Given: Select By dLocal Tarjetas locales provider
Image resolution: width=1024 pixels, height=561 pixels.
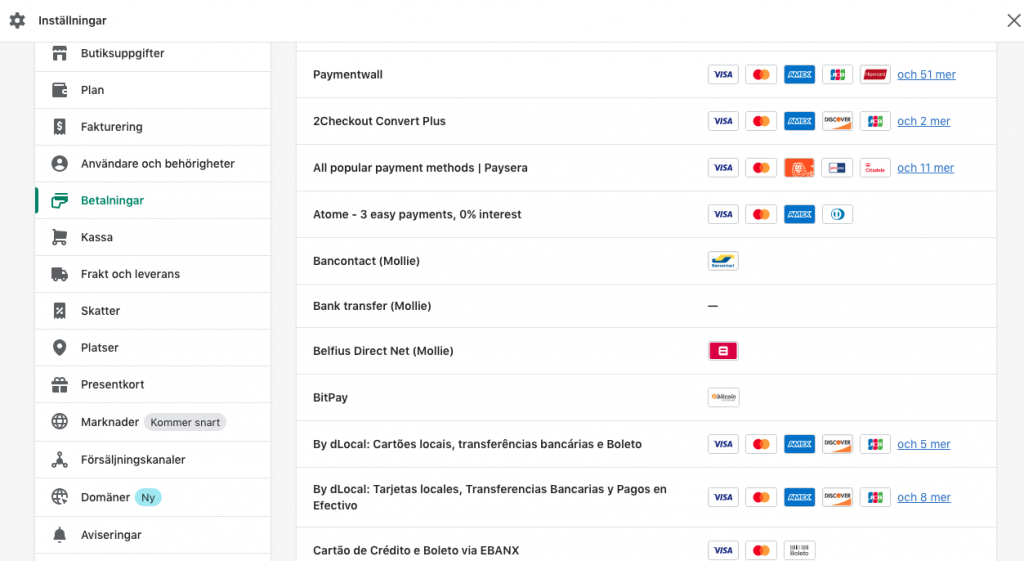Looking at the screenshot, I should click(647, 497).
